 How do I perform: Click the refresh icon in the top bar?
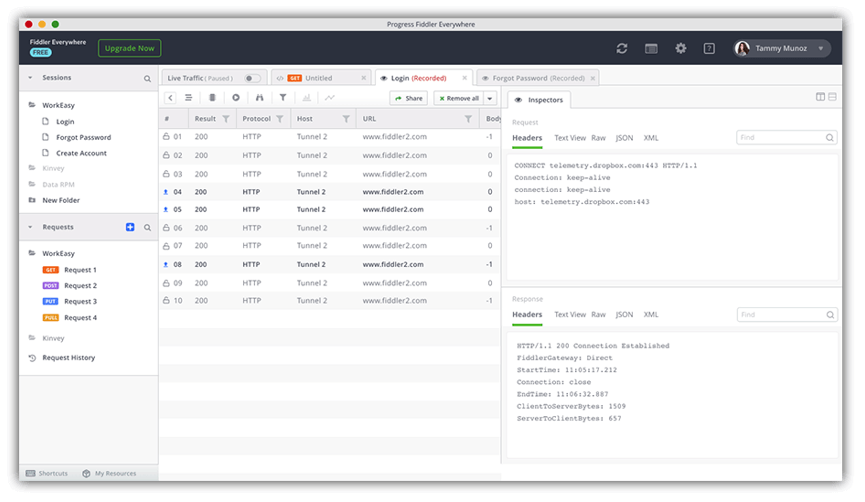click(x=622, y=49)
